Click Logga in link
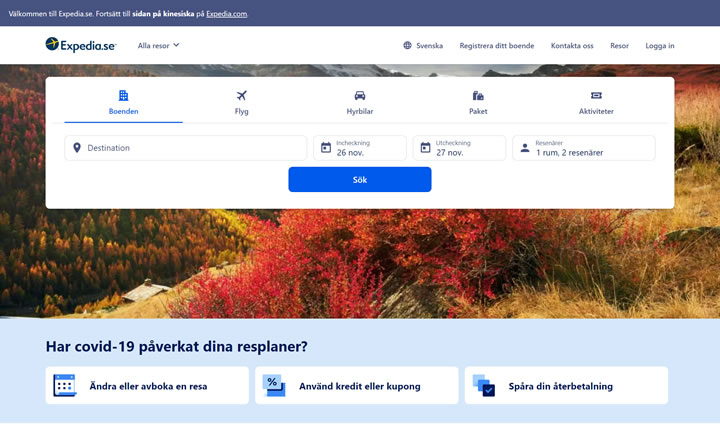Image resolution: width=720 pixels, height=424 pixels. click(660, 45)
